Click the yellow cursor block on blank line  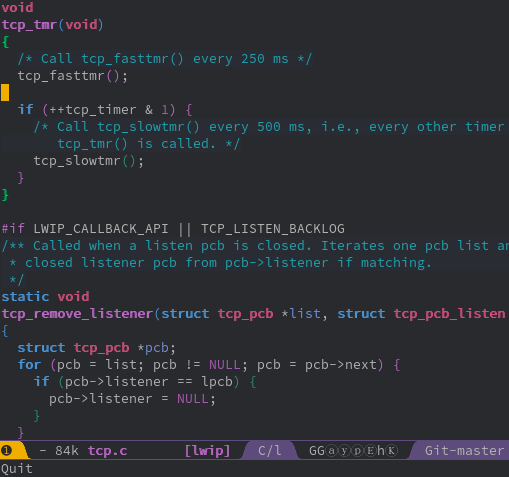point(5,93)
